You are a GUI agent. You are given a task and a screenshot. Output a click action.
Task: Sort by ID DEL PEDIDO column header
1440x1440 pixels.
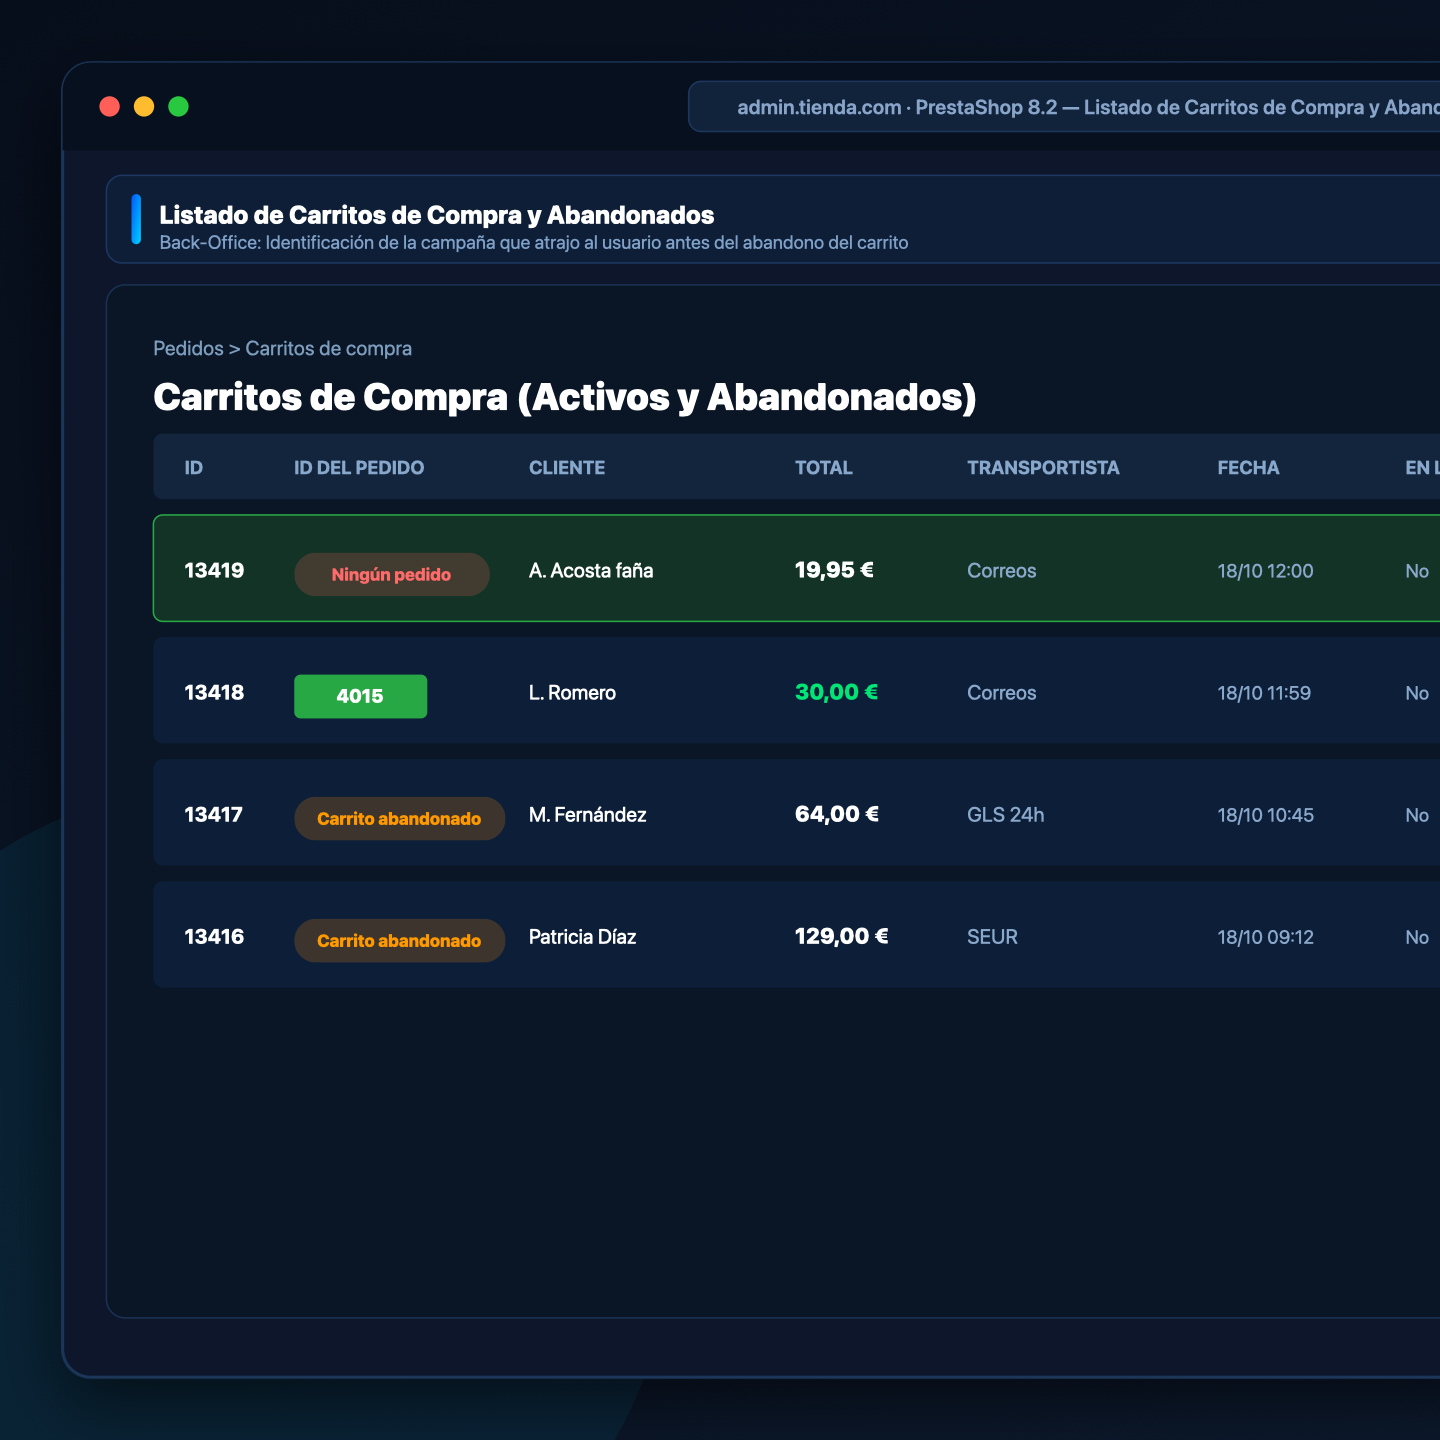359,468
